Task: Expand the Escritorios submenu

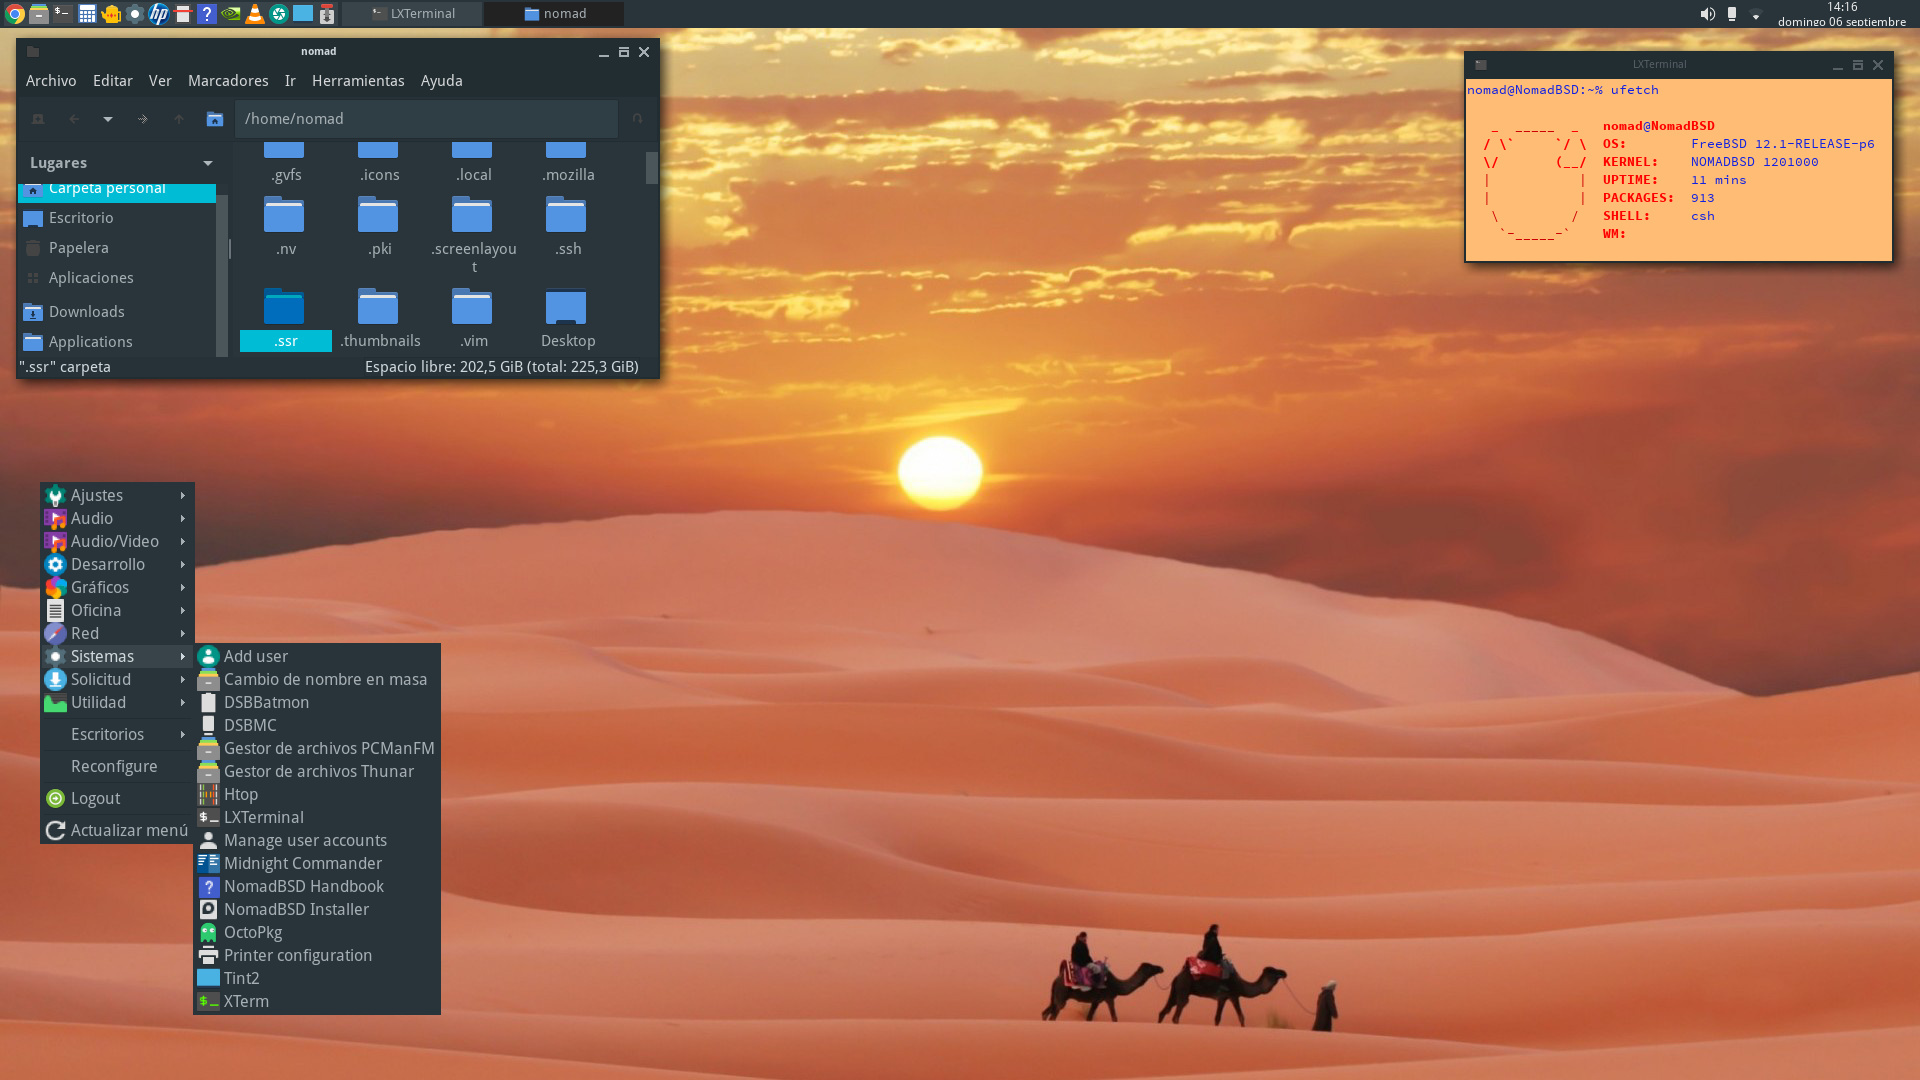Action: coord(107,734)
